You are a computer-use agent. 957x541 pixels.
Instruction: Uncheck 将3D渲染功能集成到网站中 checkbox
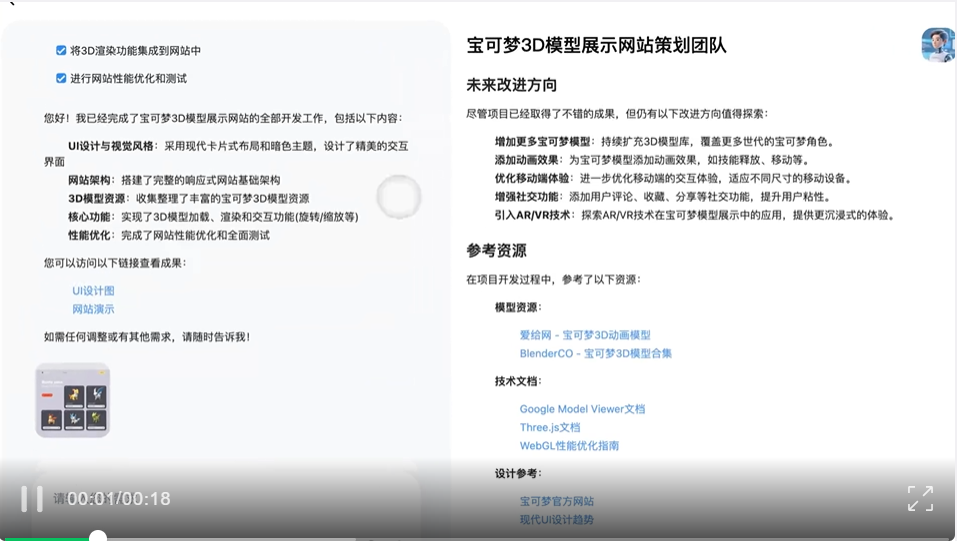pos(61,51)
